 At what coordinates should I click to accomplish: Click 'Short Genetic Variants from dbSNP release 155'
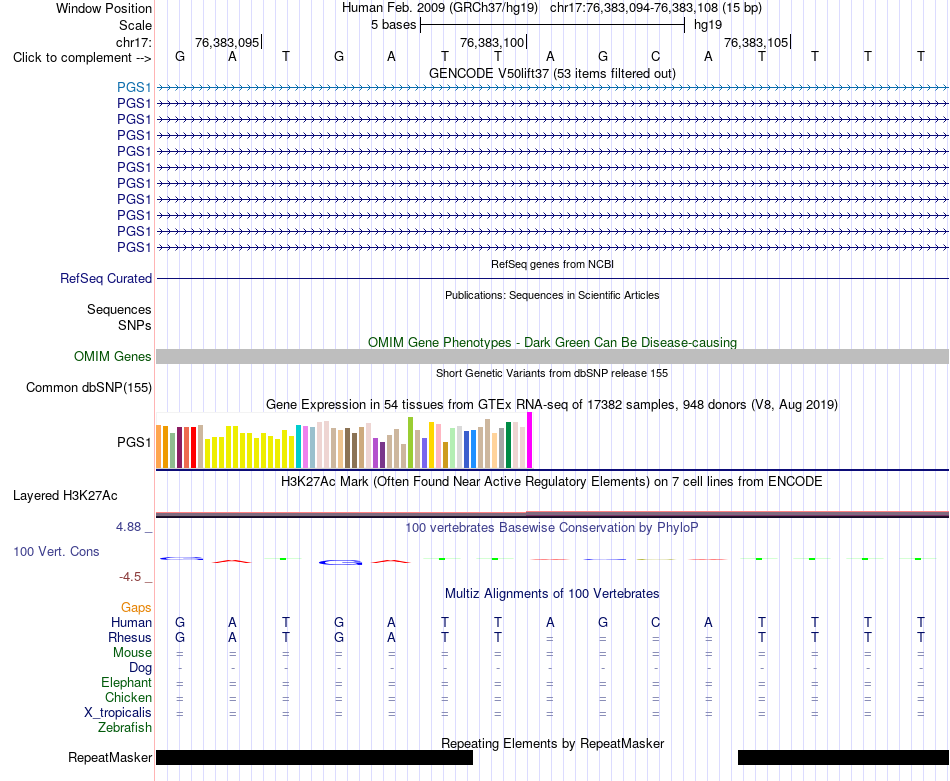pos(552,373)
